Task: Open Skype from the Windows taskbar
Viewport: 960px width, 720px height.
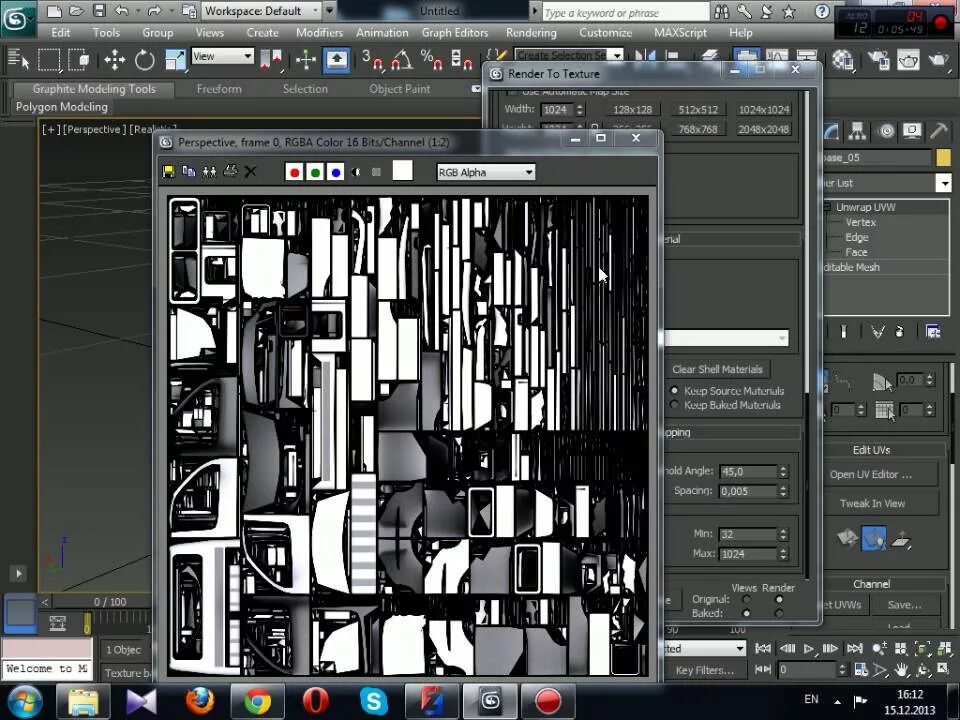Action: (373, 702)
